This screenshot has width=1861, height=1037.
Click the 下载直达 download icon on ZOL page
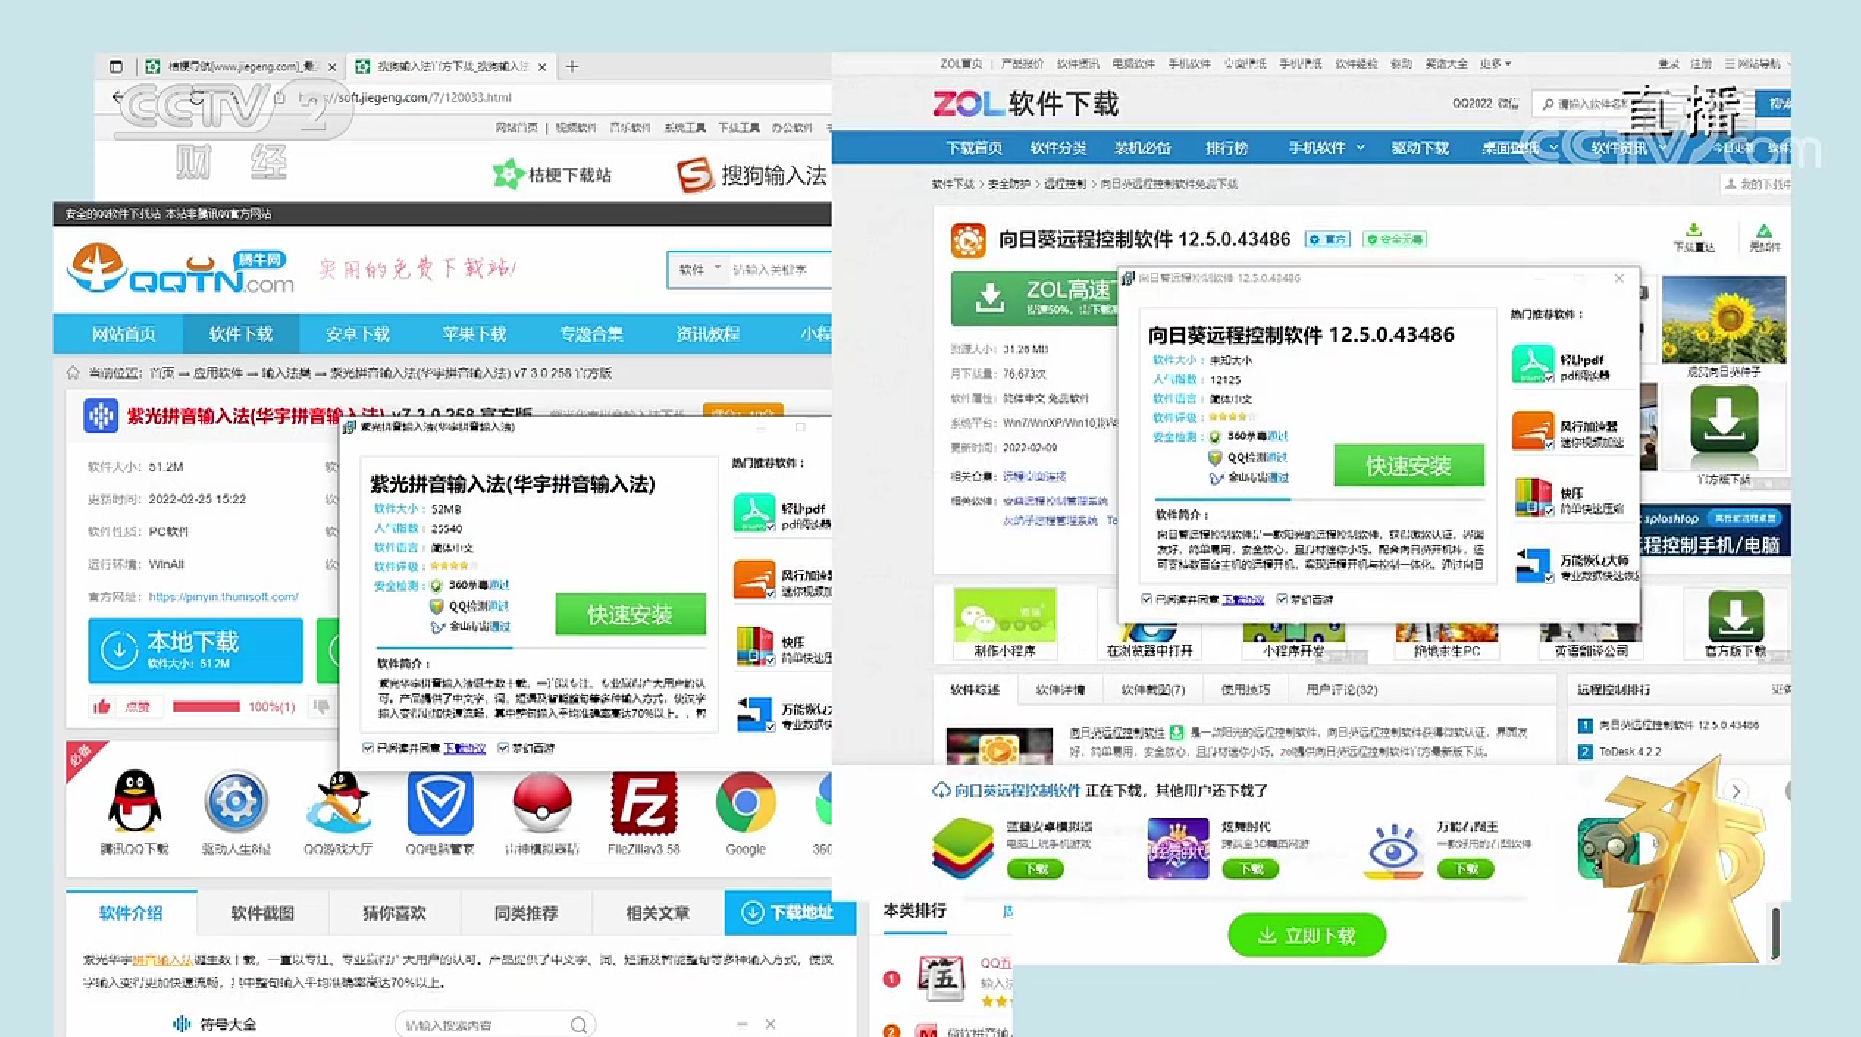pos(1694,231)
